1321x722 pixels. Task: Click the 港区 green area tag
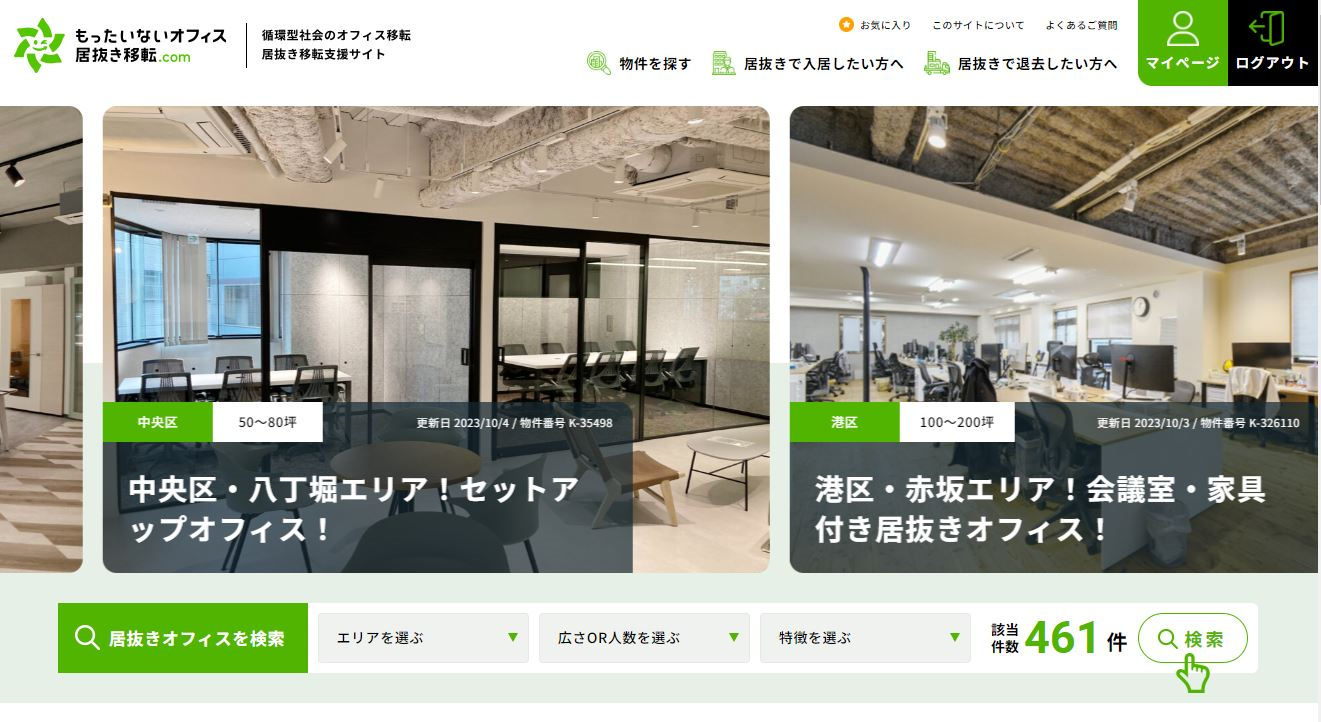(845, 422)
